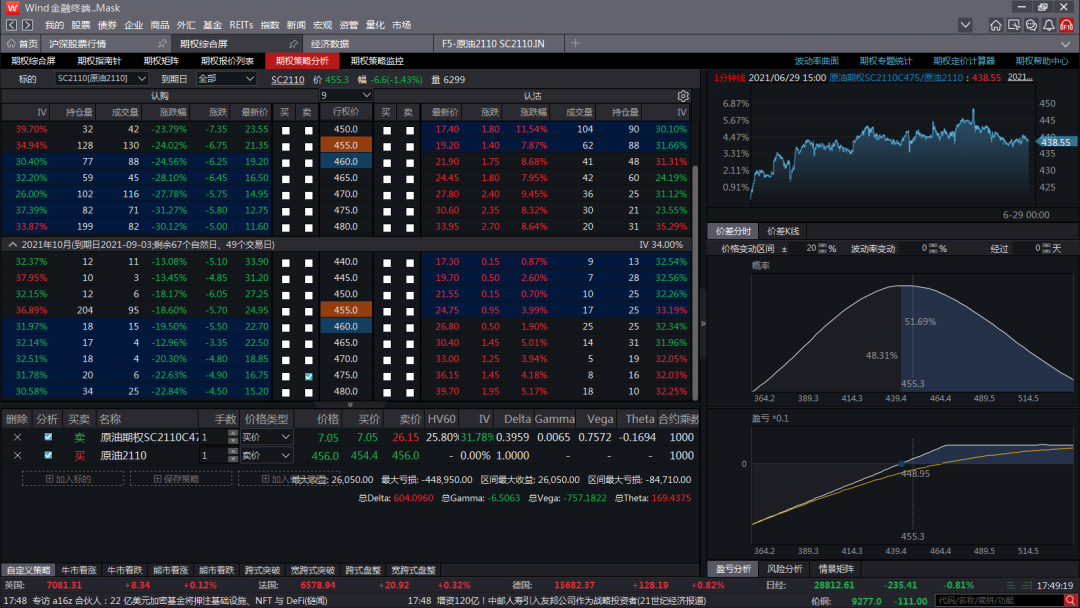Open the home icon in top right

pyautogui.click(x=995, y=25)
